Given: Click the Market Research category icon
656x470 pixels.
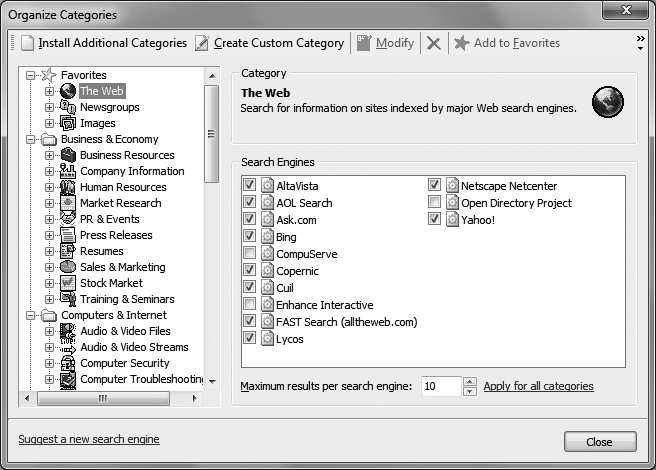Looking at the screenshot, I should [x=68, y=203].
